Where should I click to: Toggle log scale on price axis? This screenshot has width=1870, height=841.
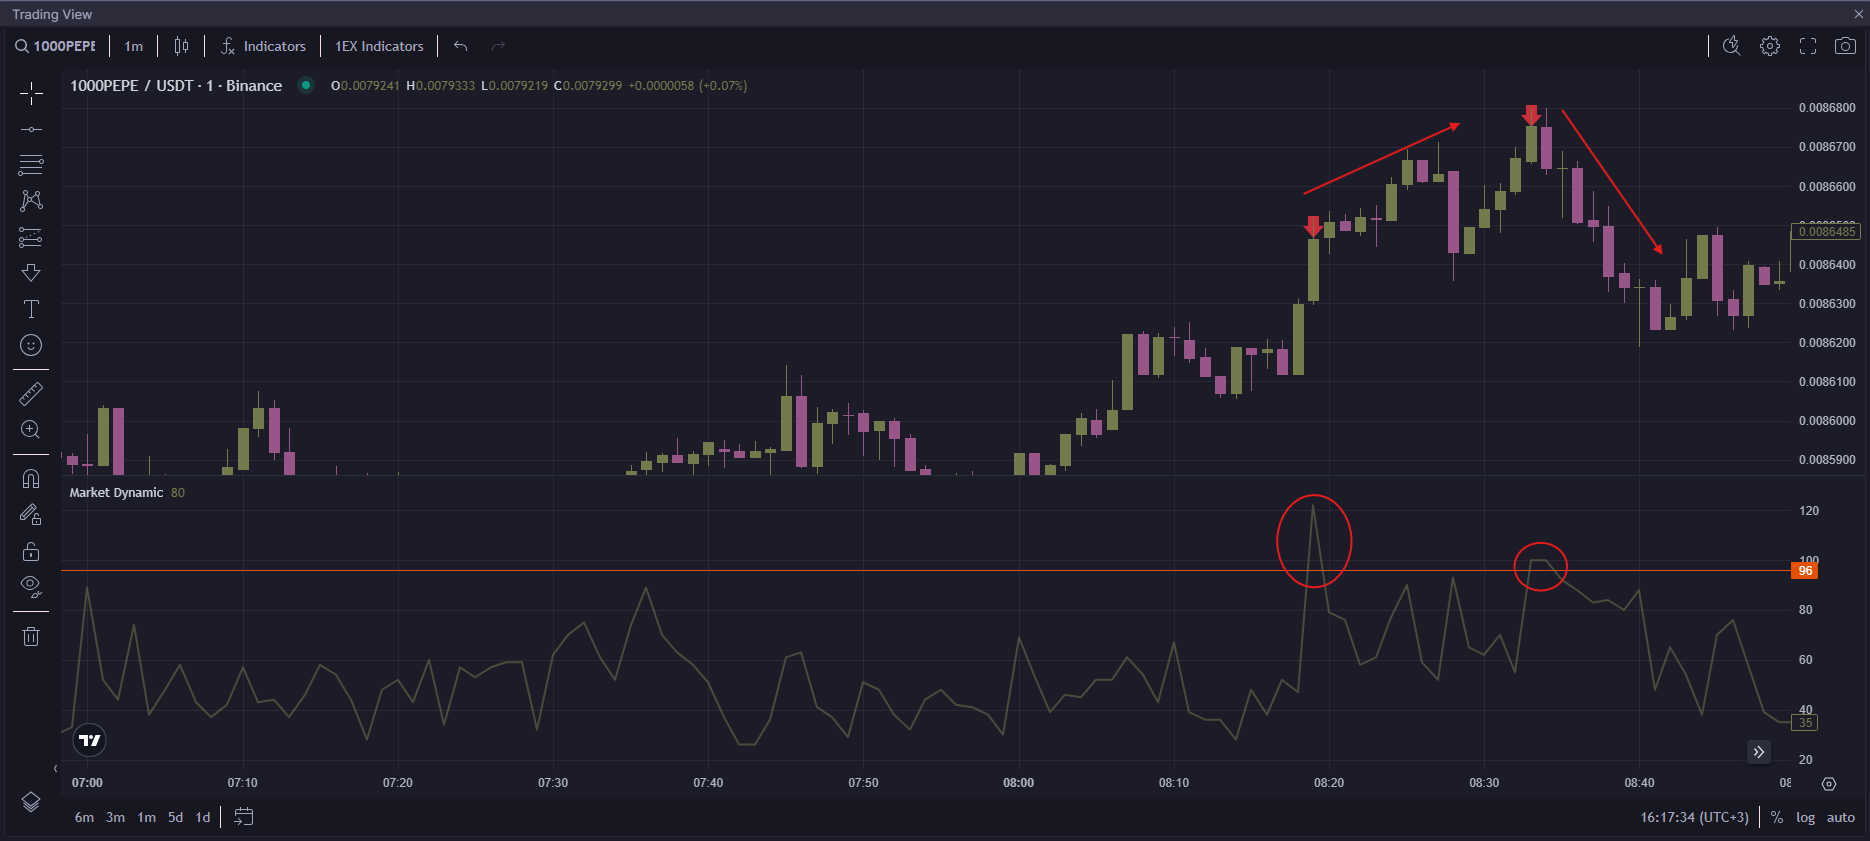(x=1805, y=817)
